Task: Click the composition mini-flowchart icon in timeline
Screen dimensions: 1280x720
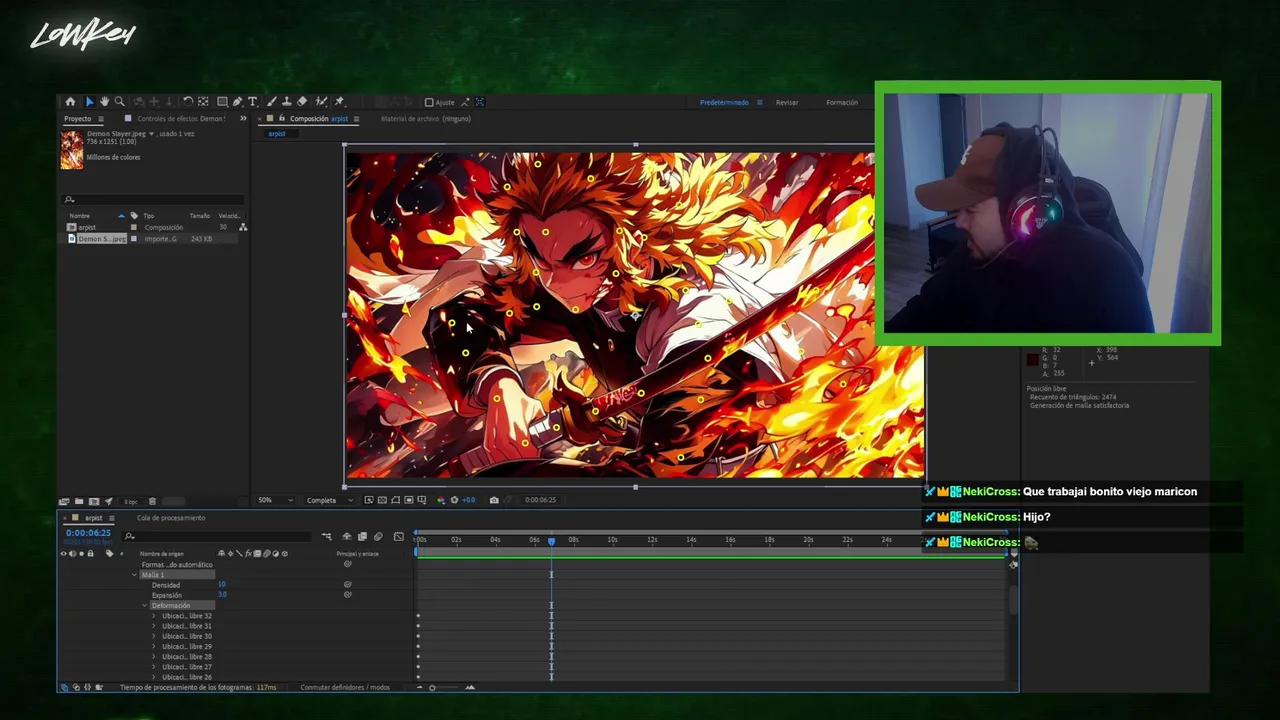Action: point(327,537)
